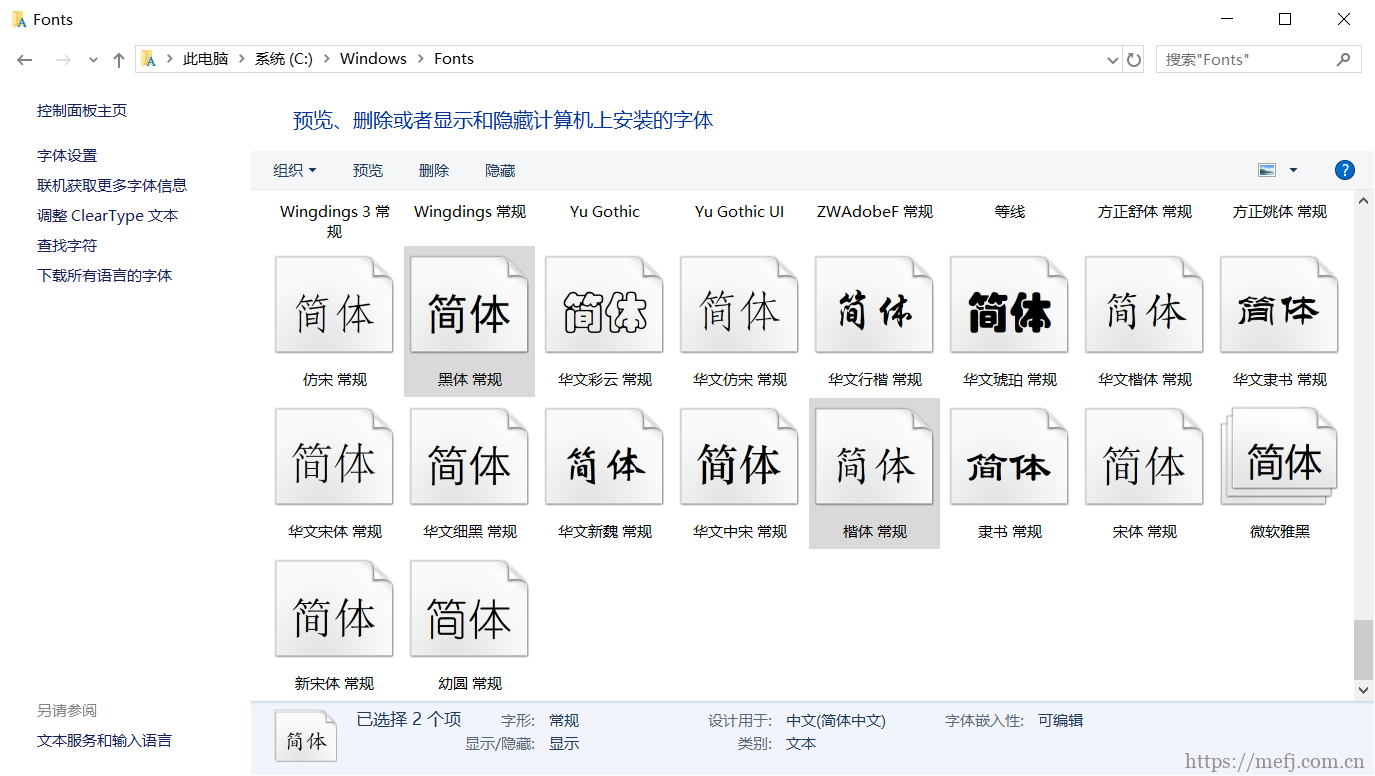Select the 华文仿宋 常规 font icon
Screen dimensions: 1375x776
coord(739,305)
